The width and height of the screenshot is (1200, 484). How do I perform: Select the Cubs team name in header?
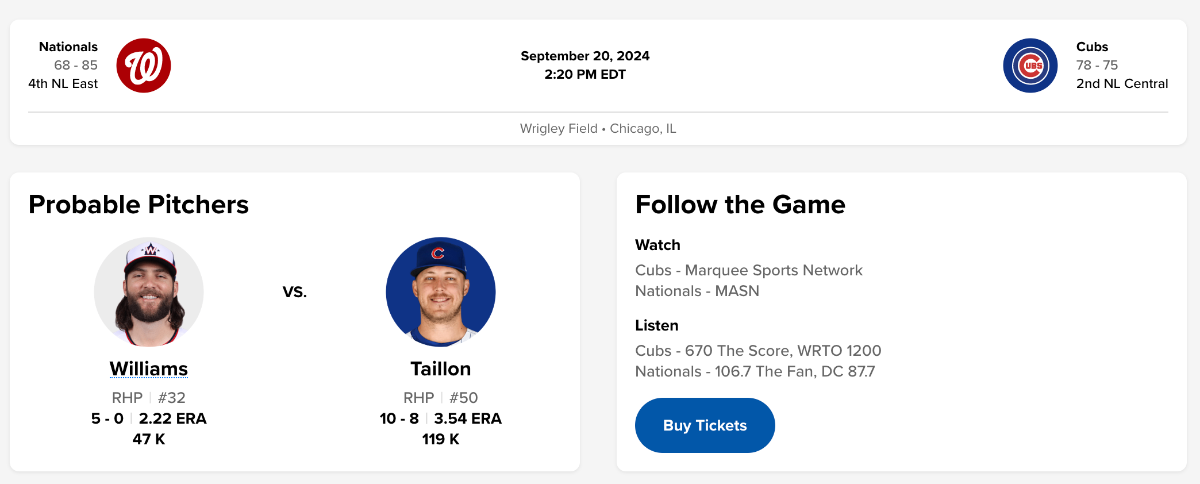[x=1092, y=47]
